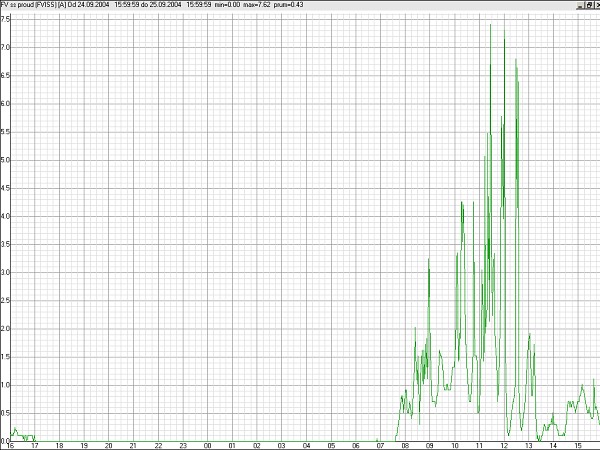Click the 5.0 label on the Y-axis
Screen dimensions: 600x450
5,159
